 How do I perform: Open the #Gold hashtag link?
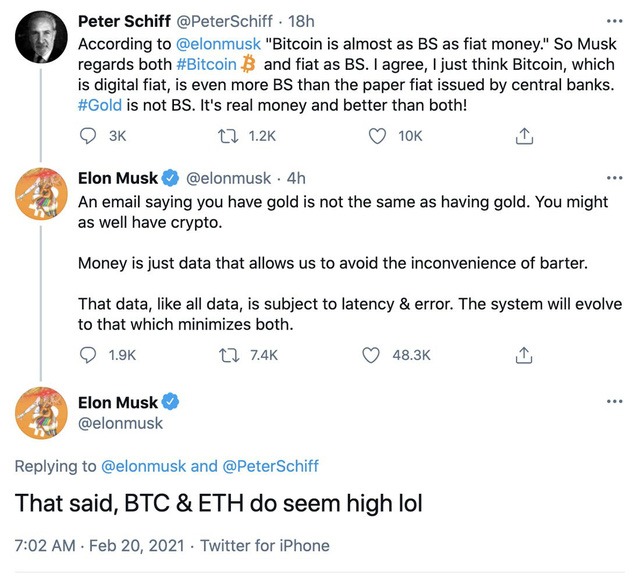[x=102, y=108]
